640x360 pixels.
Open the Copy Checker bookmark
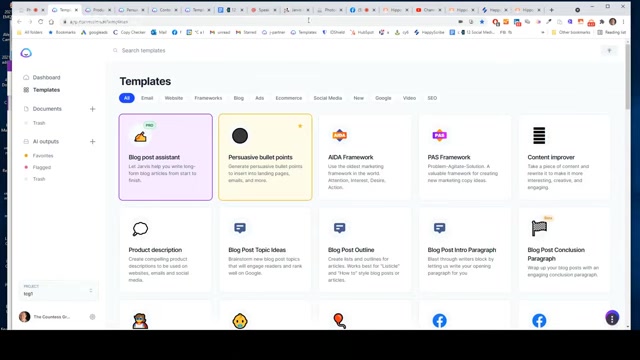coord(129,32)
